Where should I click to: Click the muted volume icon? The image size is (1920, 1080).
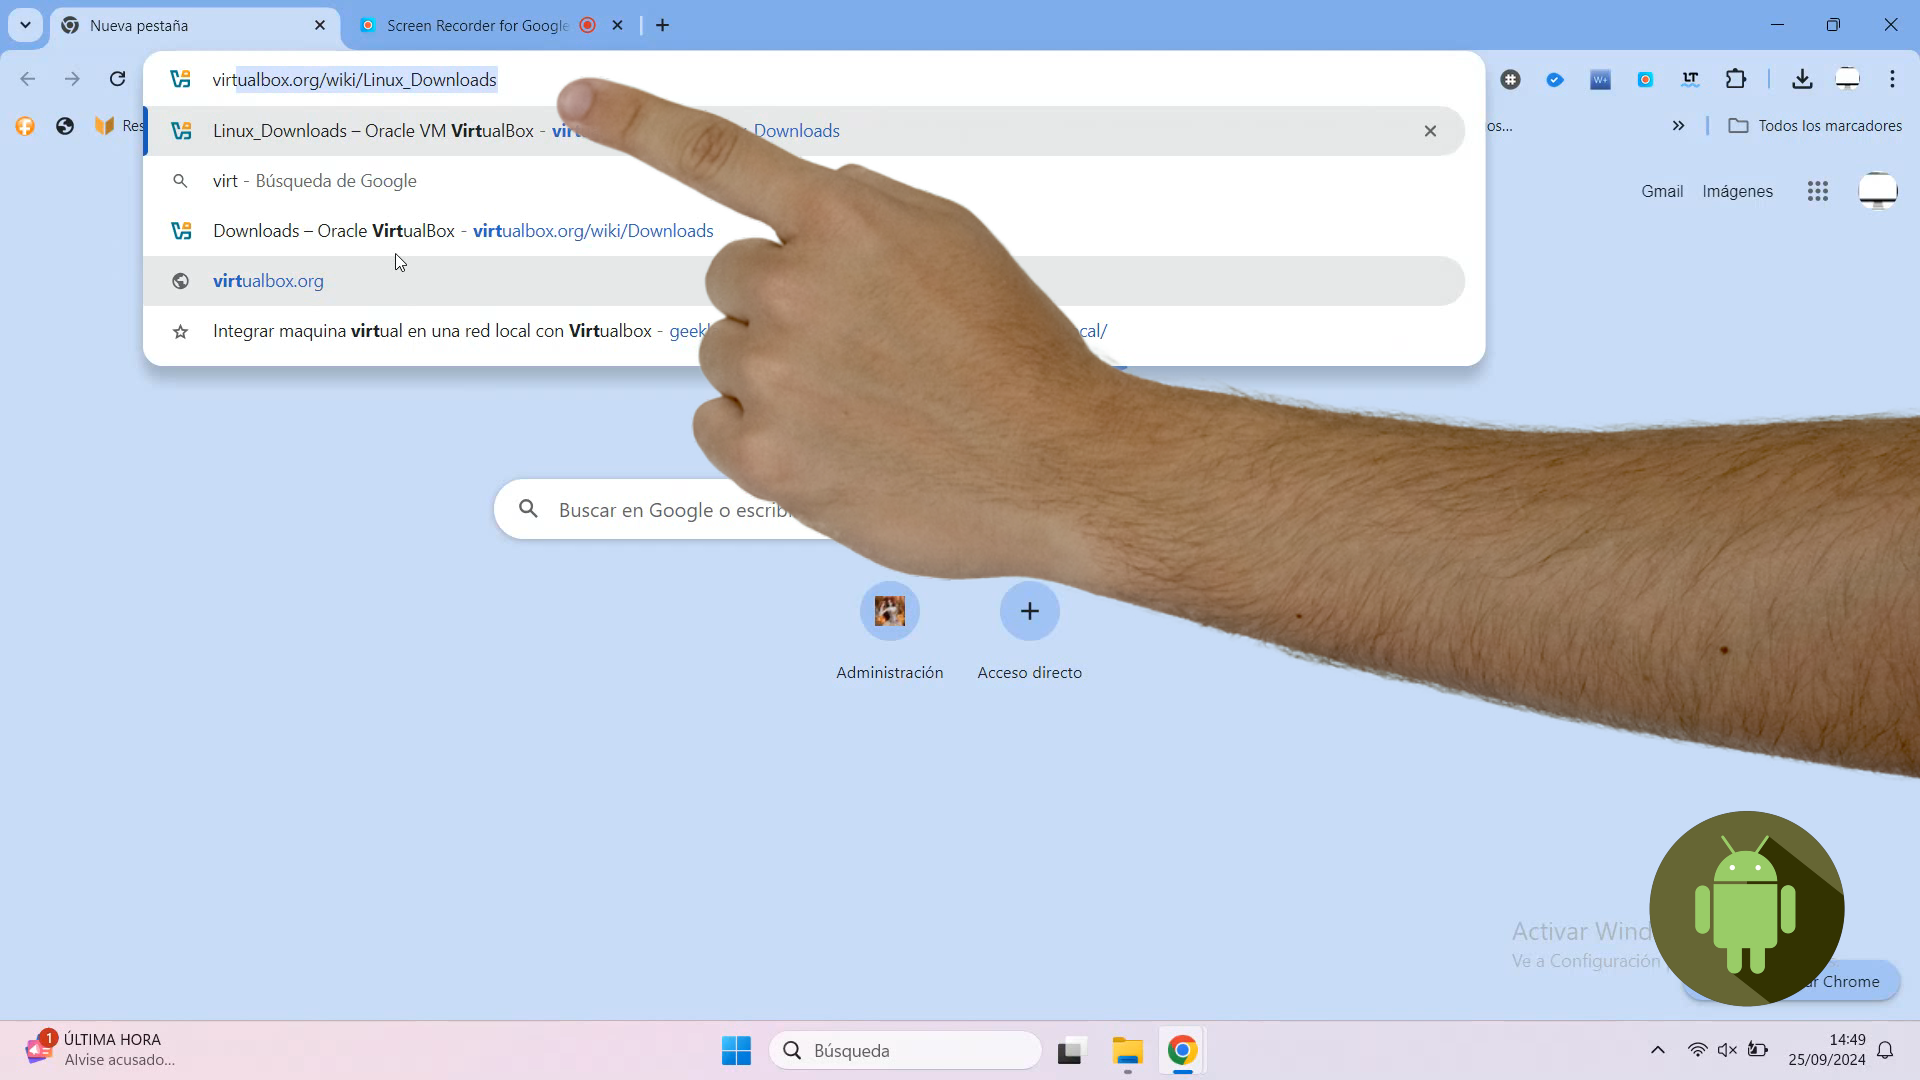click(1727, 1050)
